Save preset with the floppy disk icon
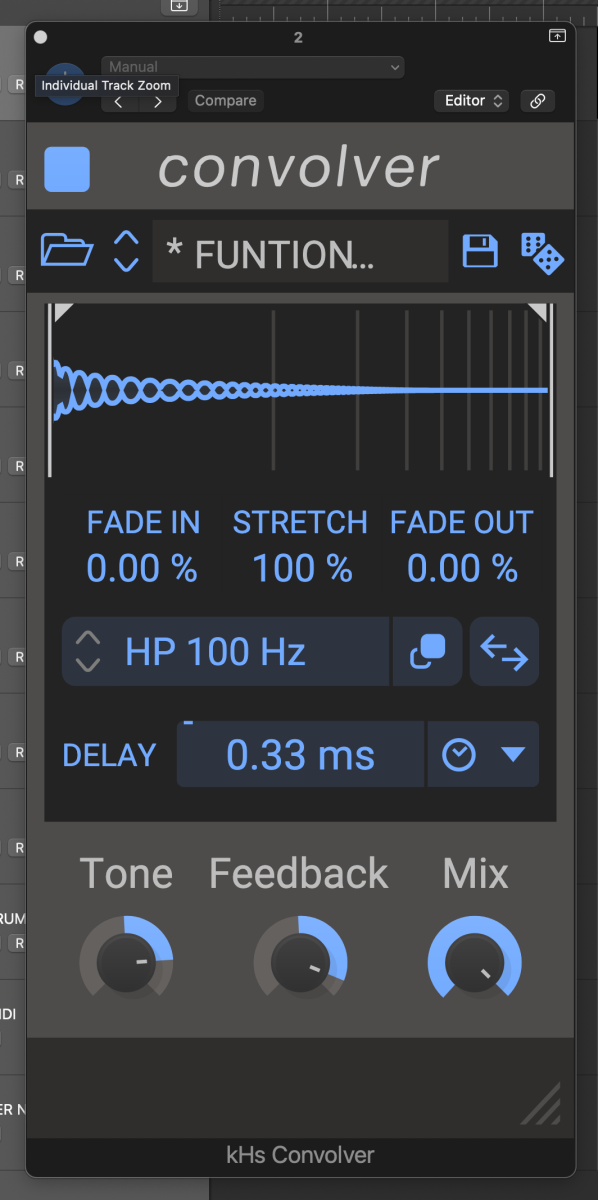Image resolution: width=598 pixels, height=1200 pixels. (x=480, y=250)
